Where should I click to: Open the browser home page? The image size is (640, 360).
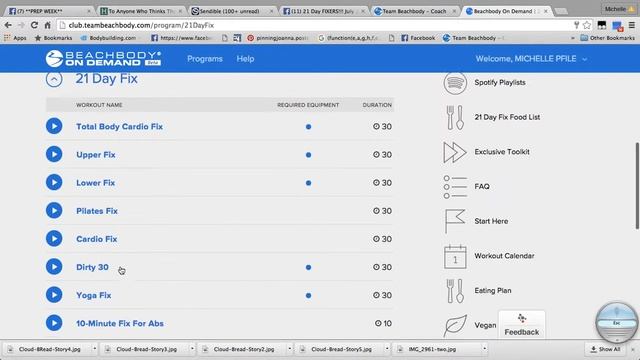click(47, 25)
